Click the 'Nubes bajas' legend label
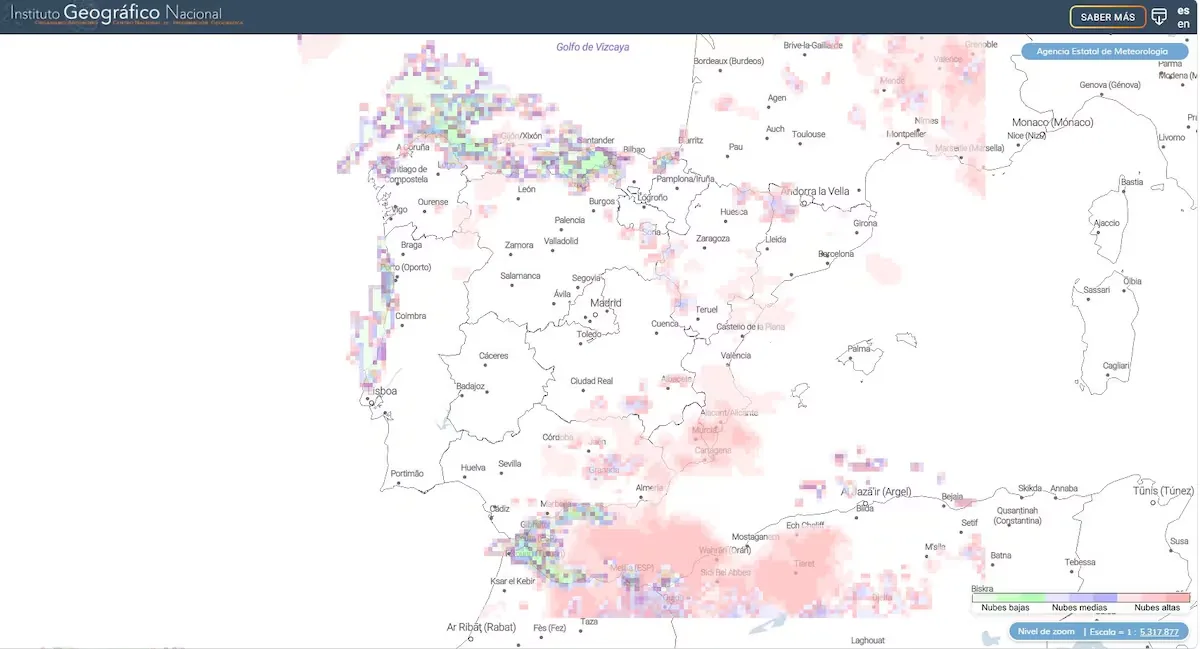 coord(1006,607)
